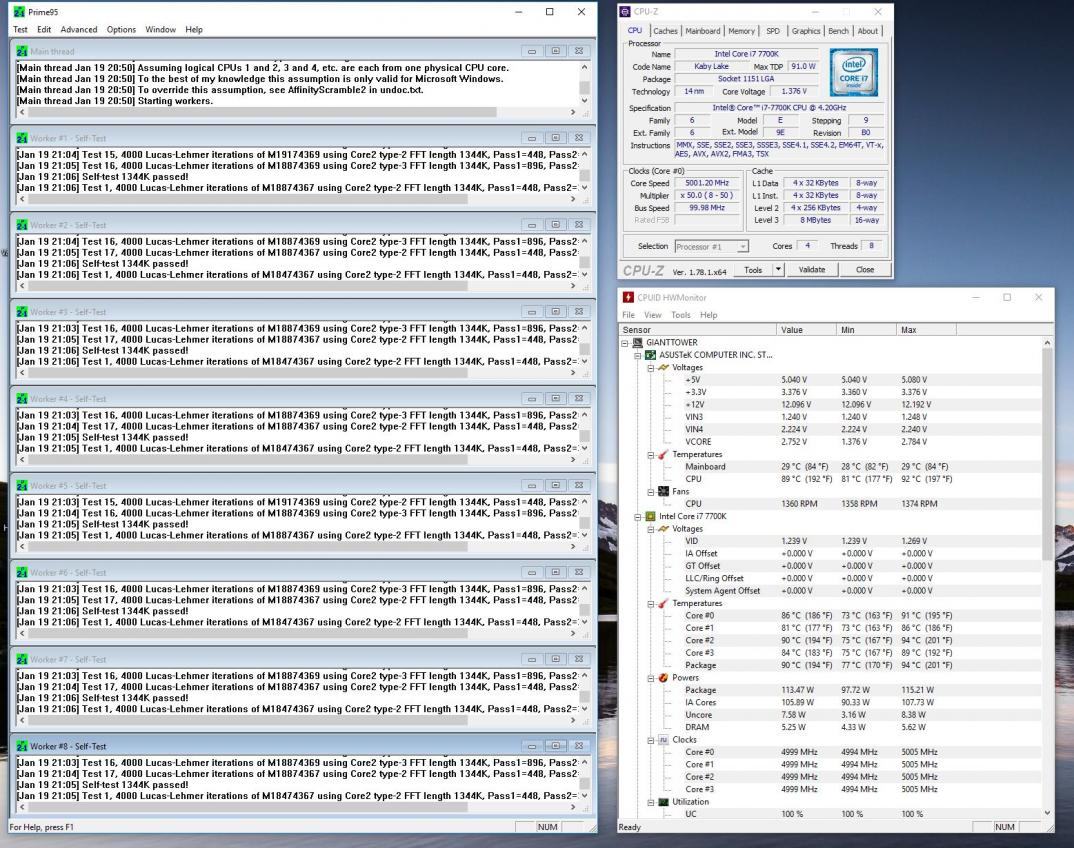Click the Validate button in CPU-Z
This screenshot has height=848, width=1074.
tap(812, 270)
